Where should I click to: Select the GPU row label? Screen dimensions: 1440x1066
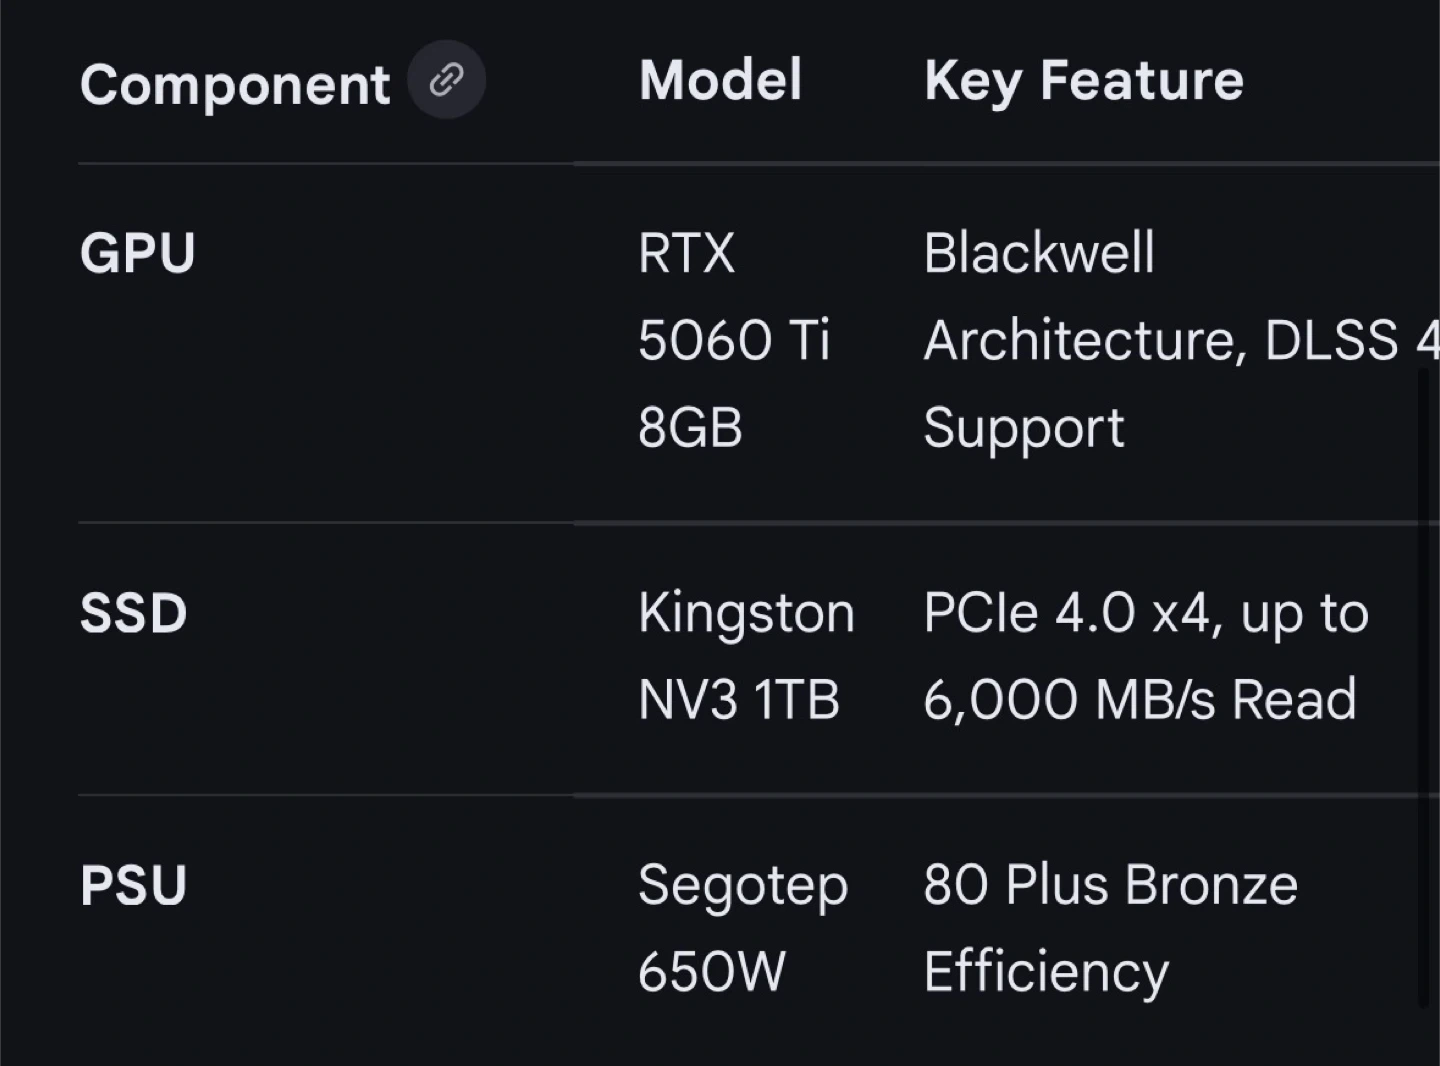coord(138,253)
